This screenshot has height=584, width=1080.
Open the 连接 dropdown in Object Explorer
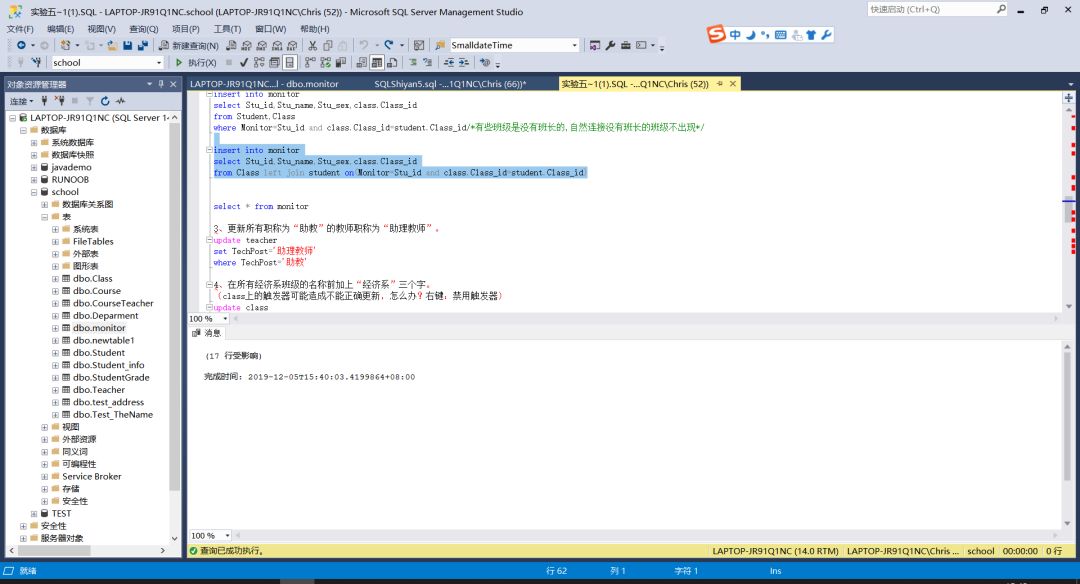click(x=22, y=100)
